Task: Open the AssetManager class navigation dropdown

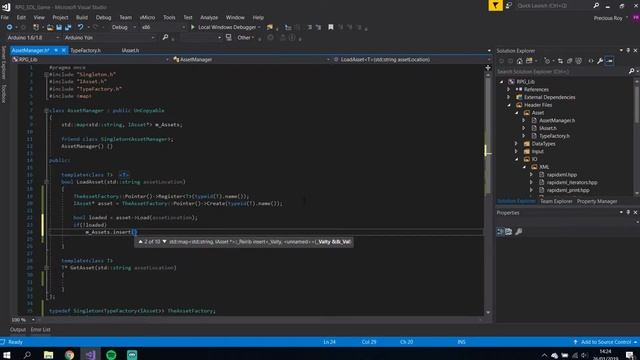Action: (x=251, y=60)
